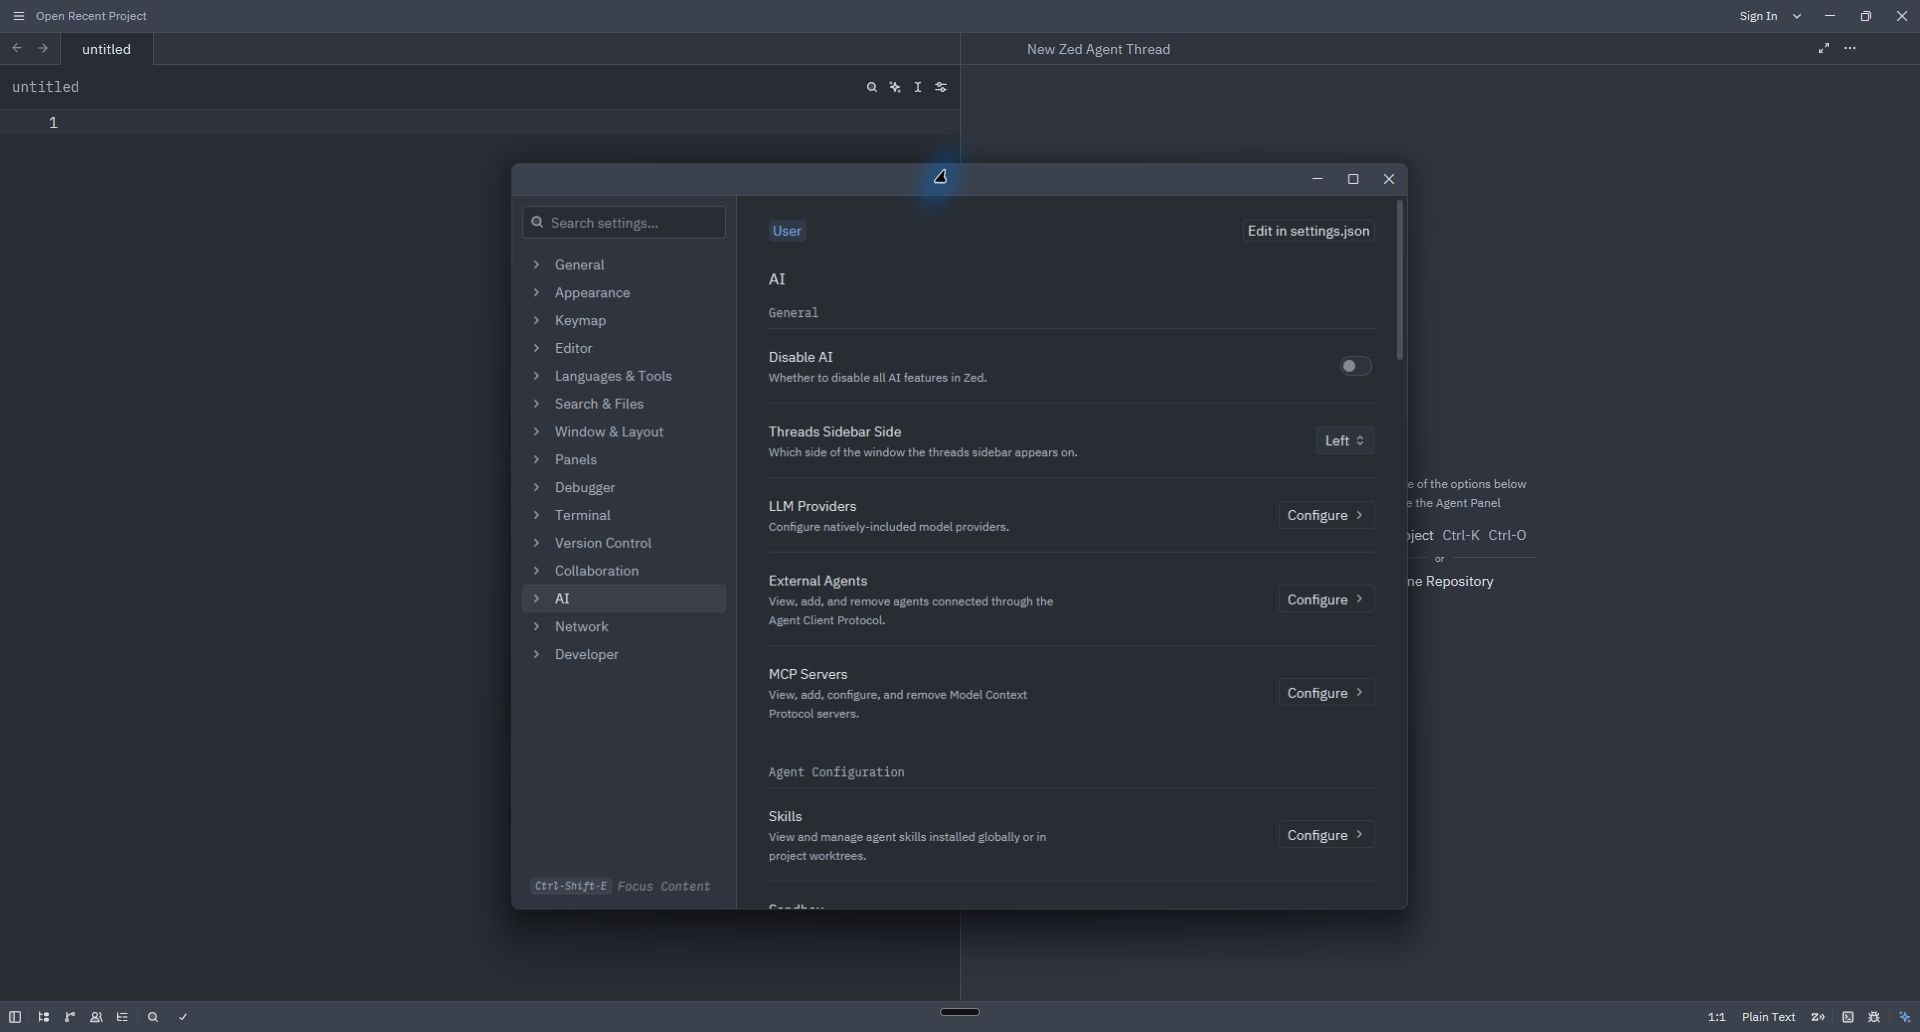Screen dimensions: 1920x1032
Task: Switch to the untitled editor tab
Action: pos(107,49)
